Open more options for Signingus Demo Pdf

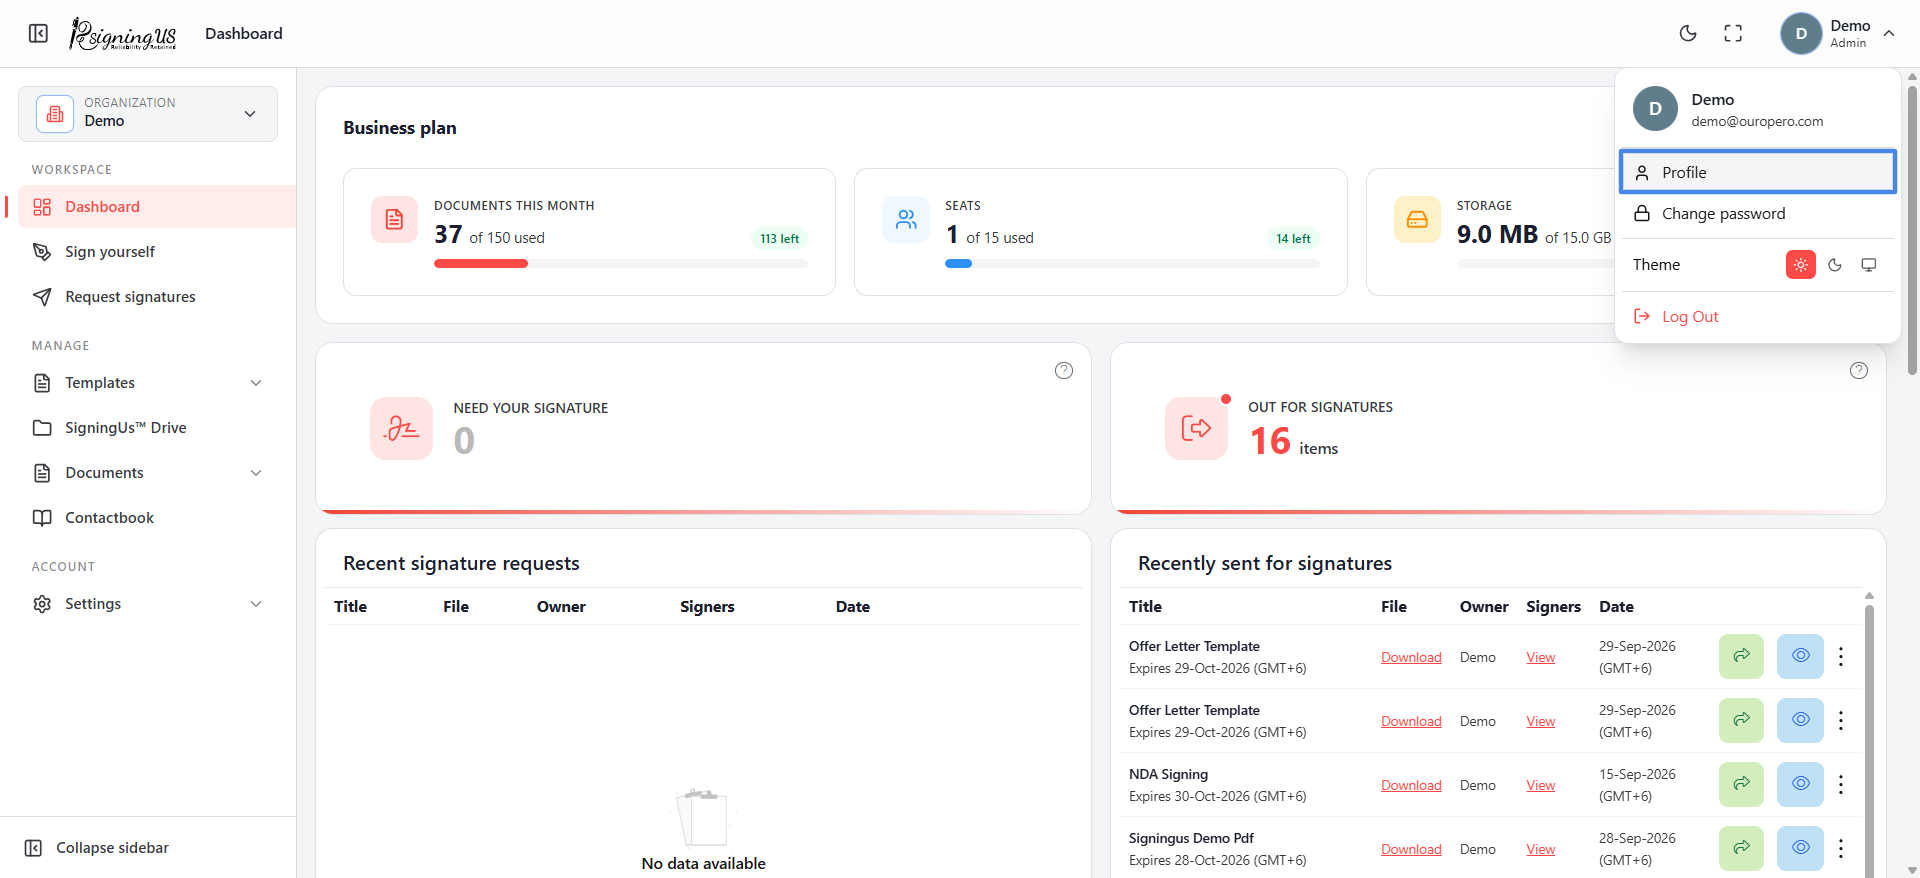pyautogui.click(x=1841, y=849)
